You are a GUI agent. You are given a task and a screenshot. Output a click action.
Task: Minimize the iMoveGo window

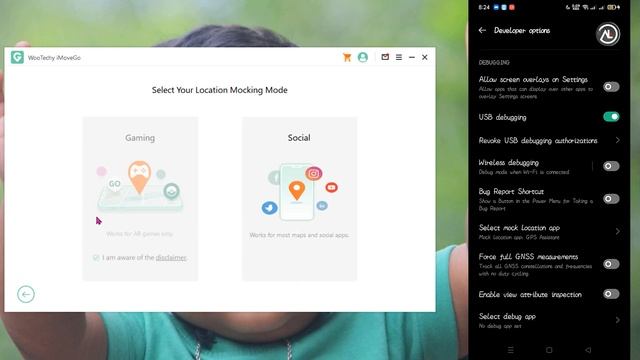pyautogui.click(x=412, y=58)
